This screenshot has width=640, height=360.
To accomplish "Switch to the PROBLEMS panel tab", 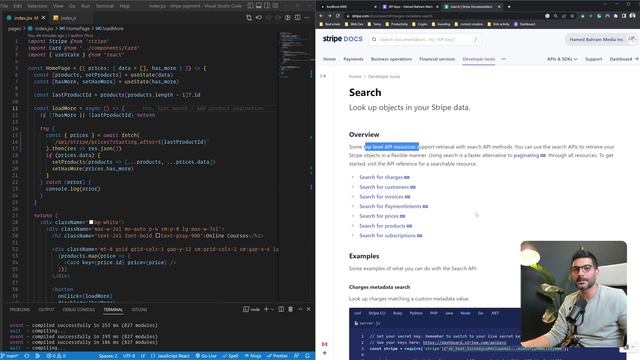I will 20,310.
